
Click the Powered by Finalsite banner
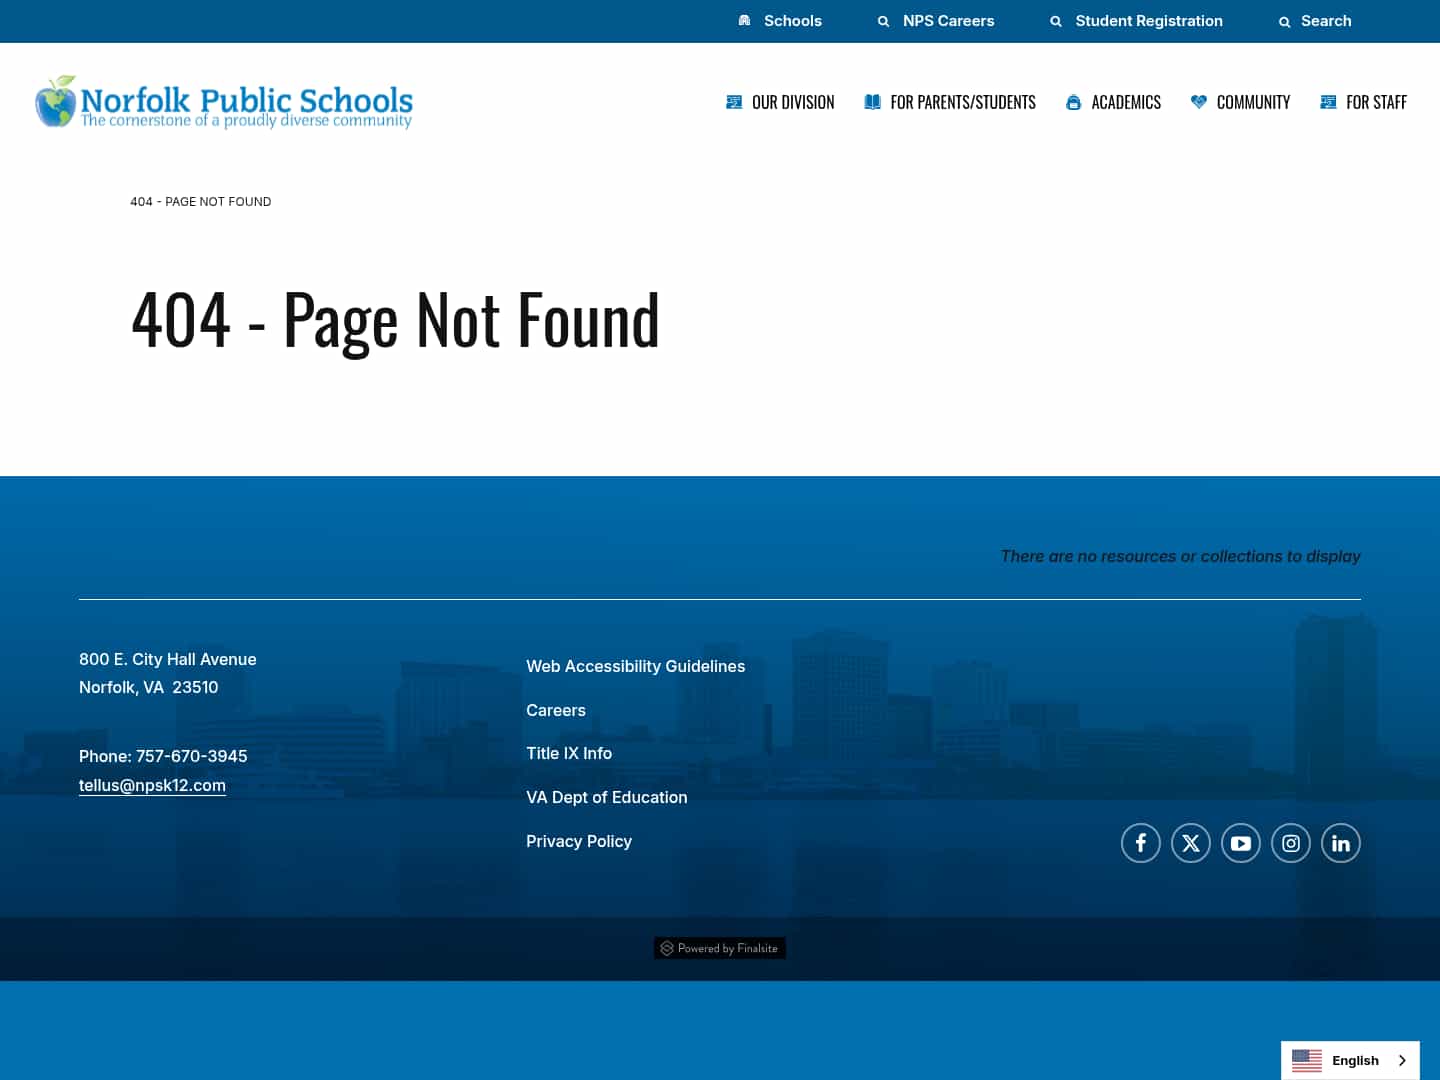(719, 948)
